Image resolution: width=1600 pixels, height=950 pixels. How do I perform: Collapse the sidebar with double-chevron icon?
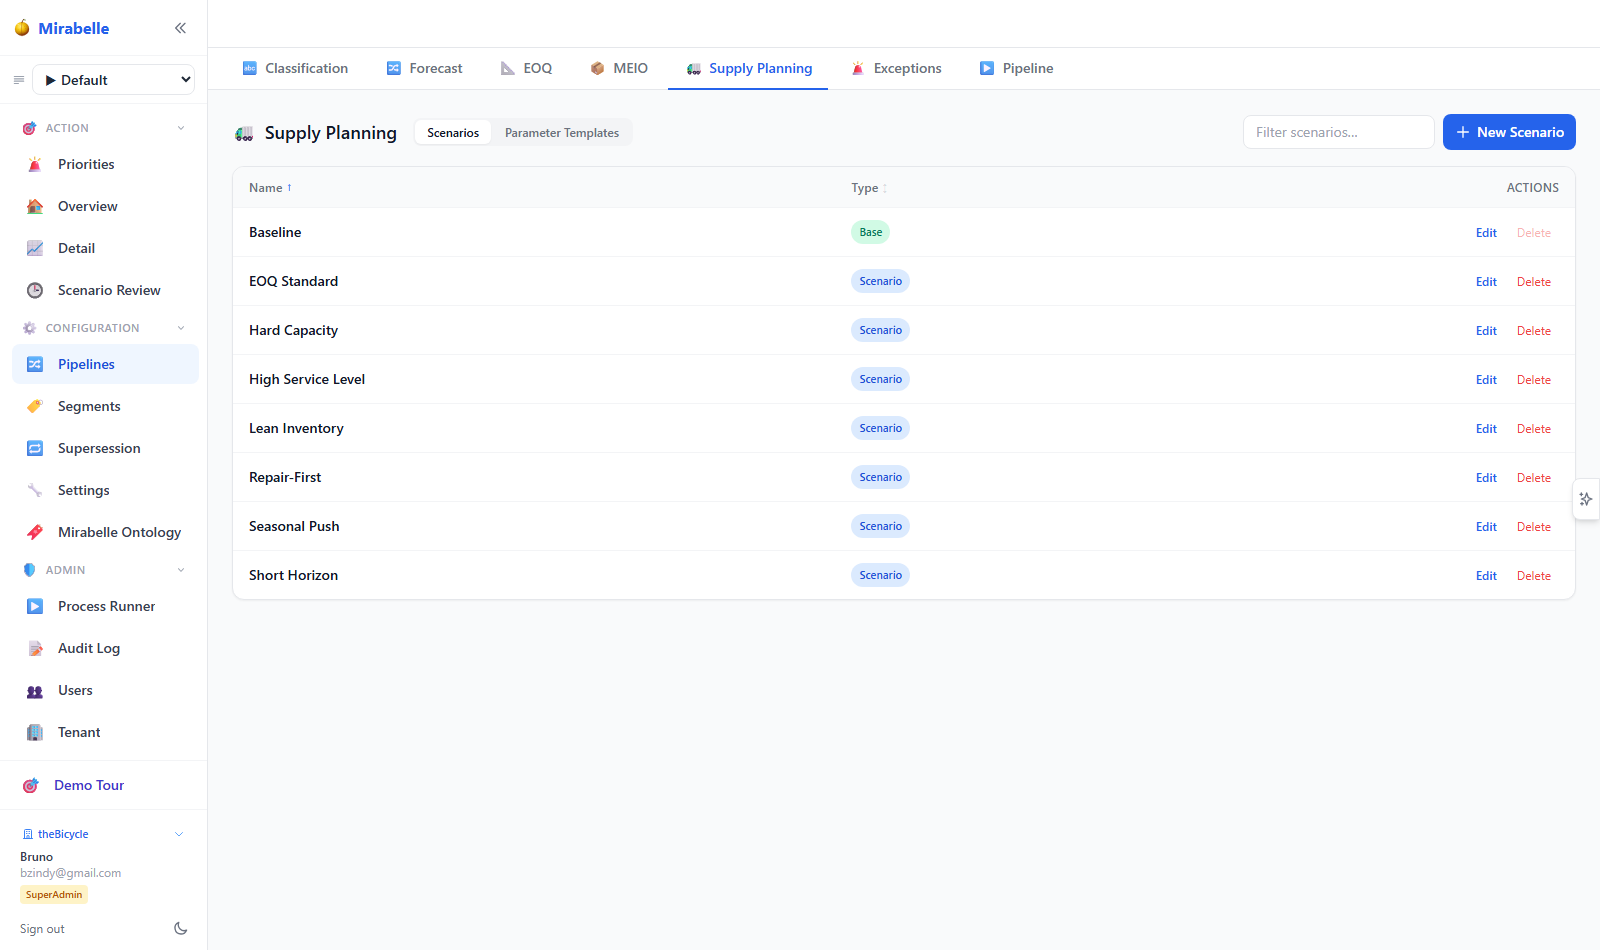180,28
